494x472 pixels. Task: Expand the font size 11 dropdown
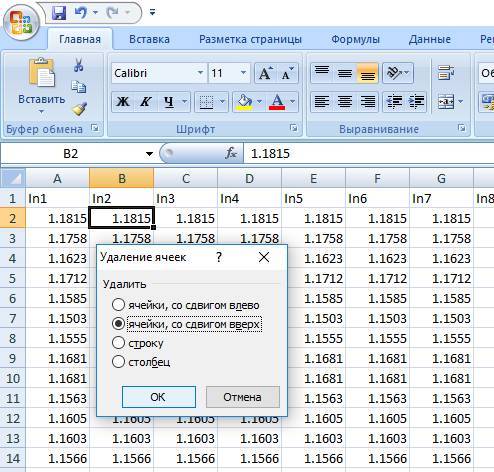243,73
